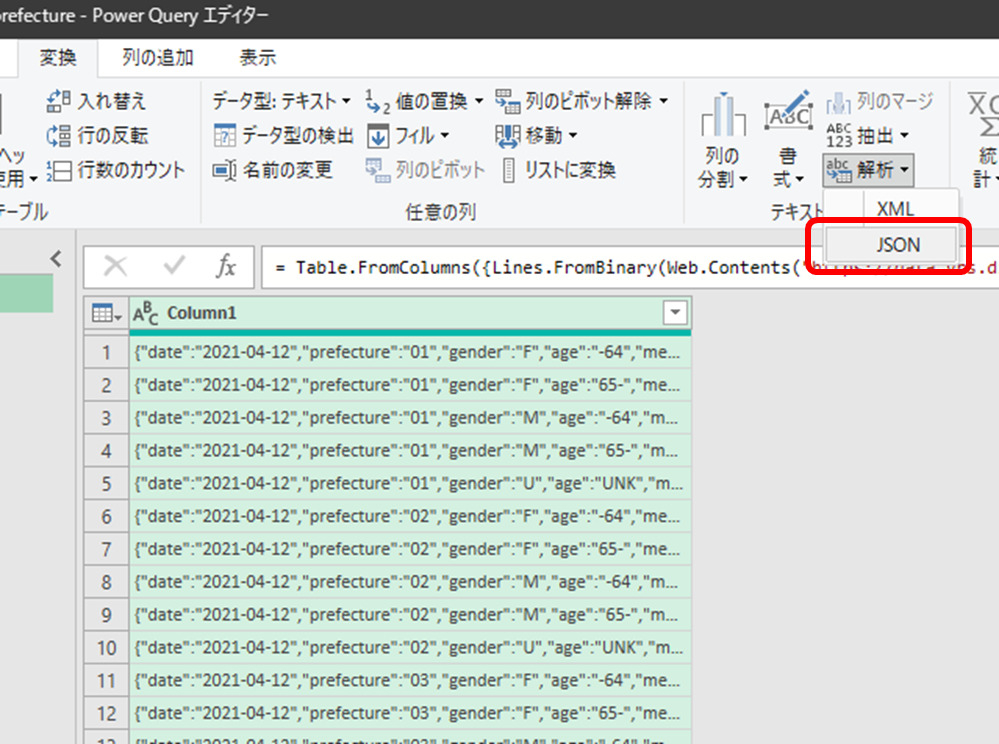999x744 pixels.
Task: Click the 列のマージ merge columns icon
Action: (838, 102)
